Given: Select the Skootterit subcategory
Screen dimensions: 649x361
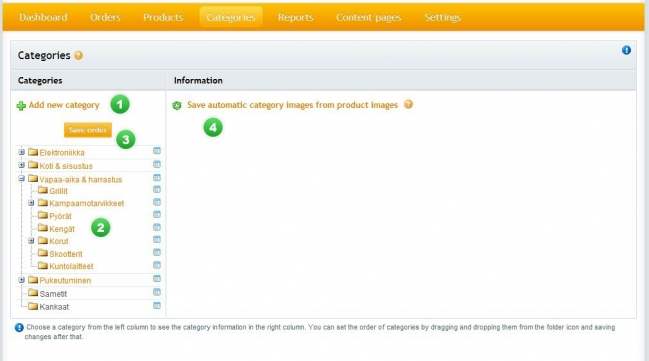Looking at the screenshot, I should [x=66, y=254].
